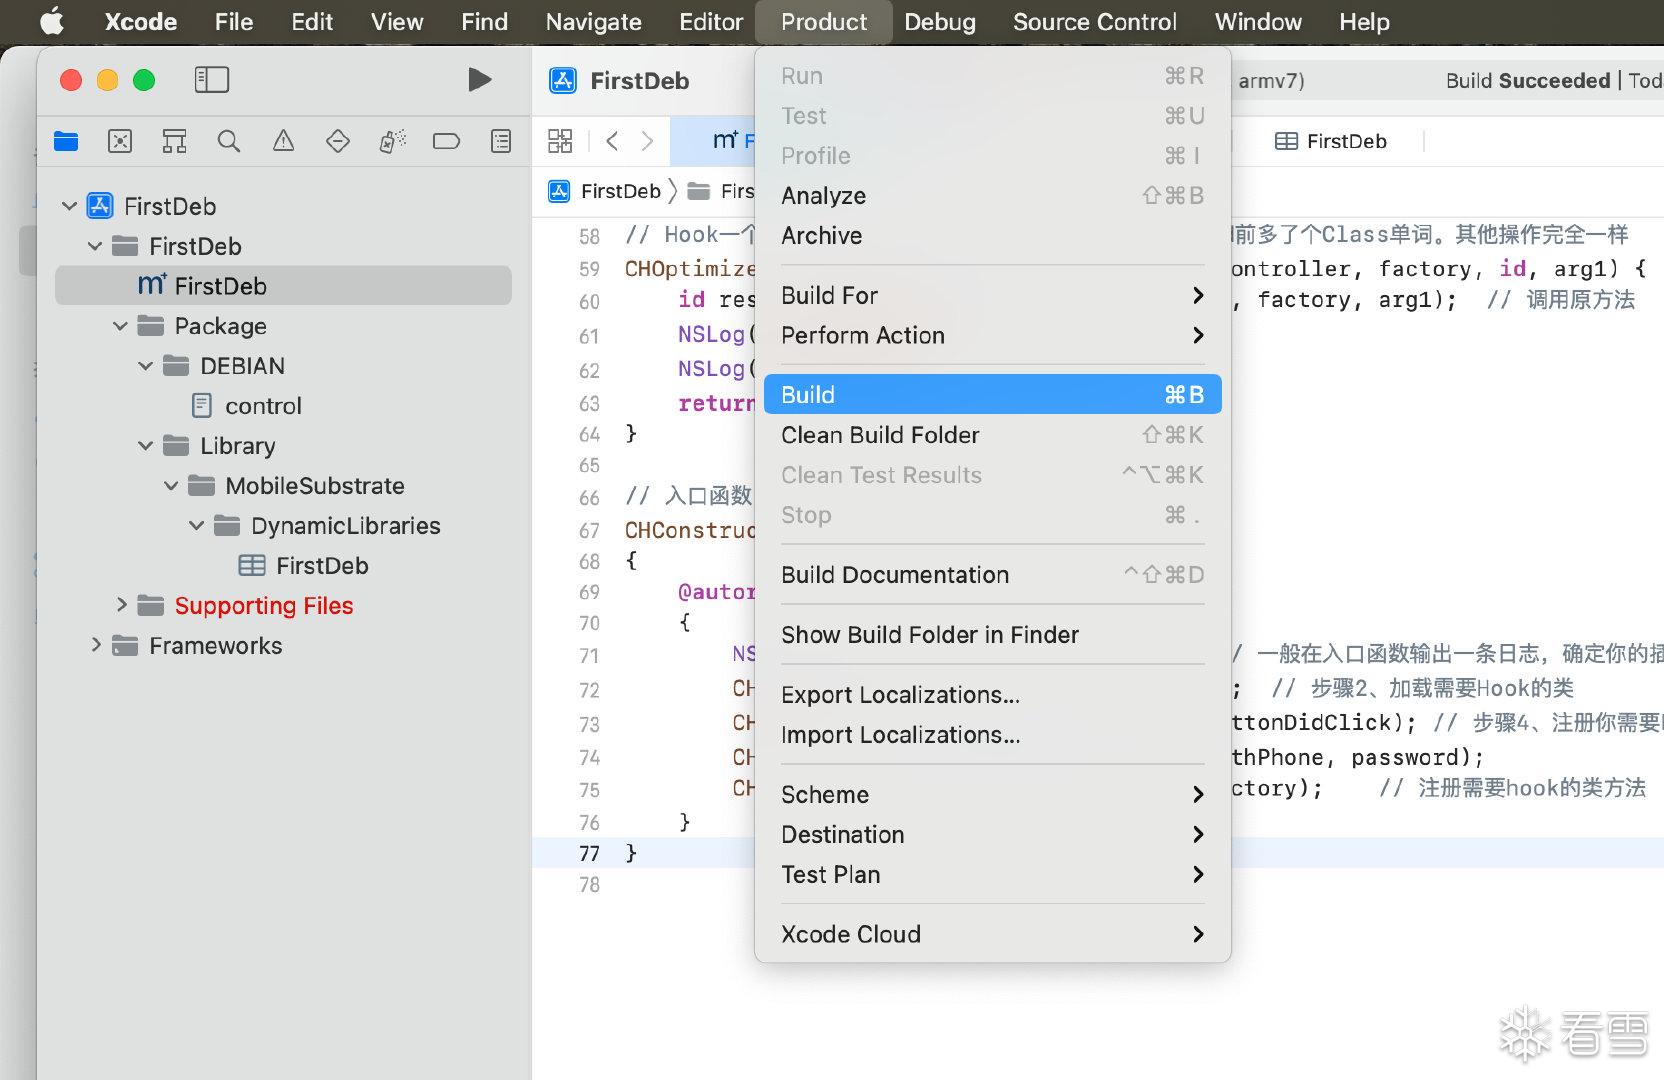This screenshot has width=1664, height=1080.
Task: Open the related items grid menu
Action: 560,141
